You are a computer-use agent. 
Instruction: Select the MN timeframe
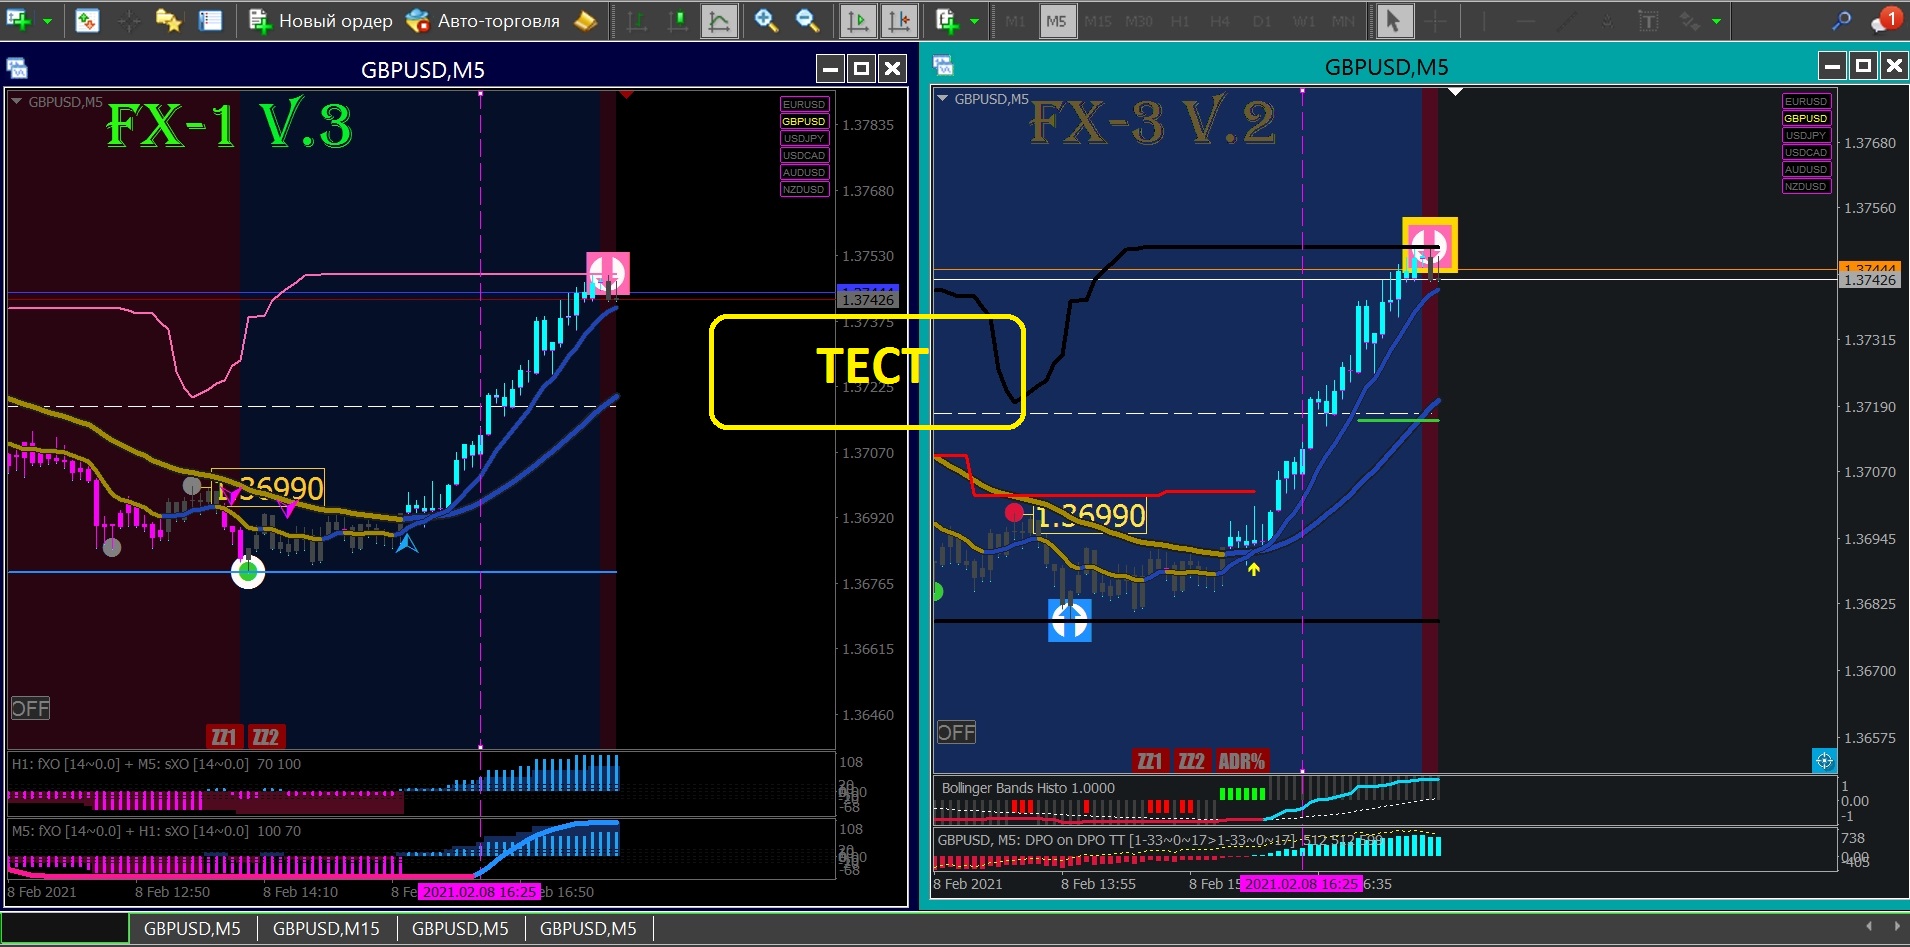point(1344,21)
